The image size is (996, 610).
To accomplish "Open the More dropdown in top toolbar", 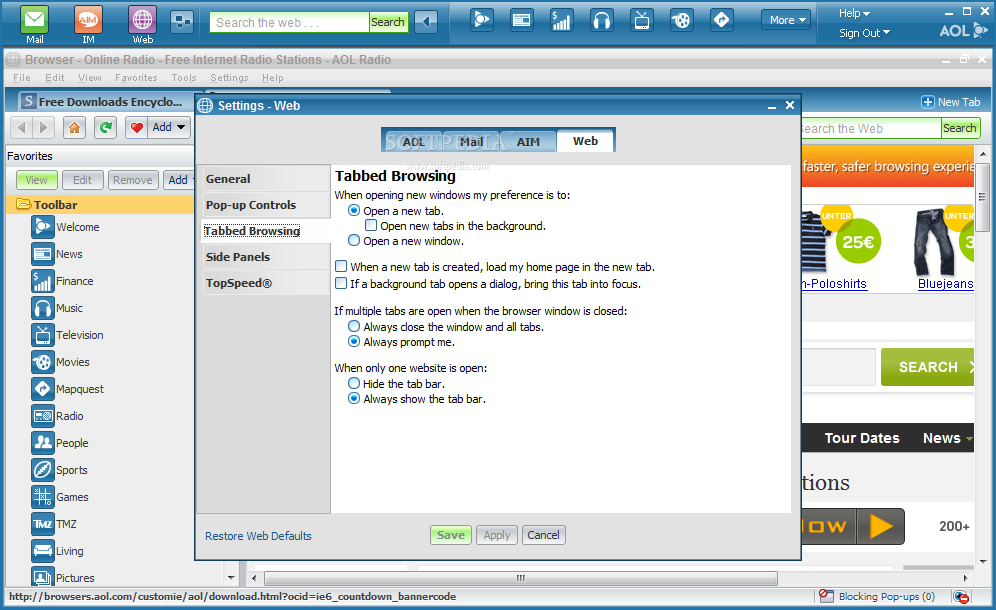I will (786, 20).
